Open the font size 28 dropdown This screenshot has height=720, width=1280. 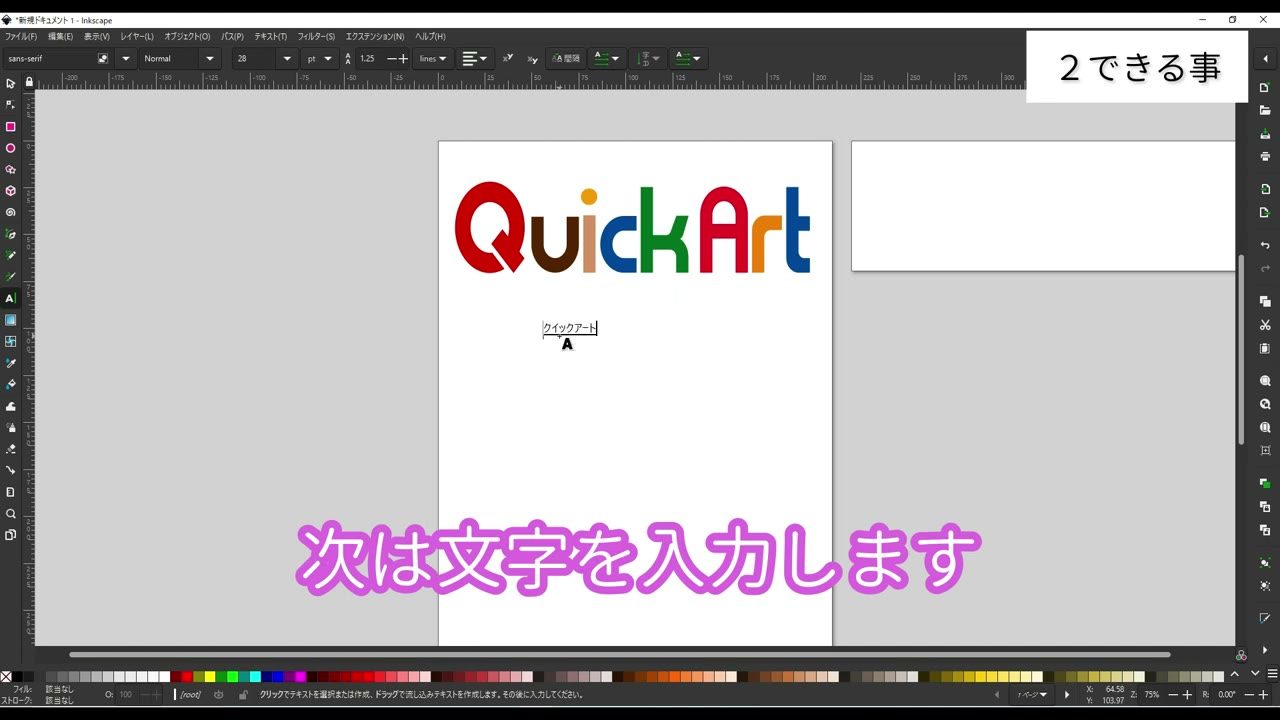[287, 58]
